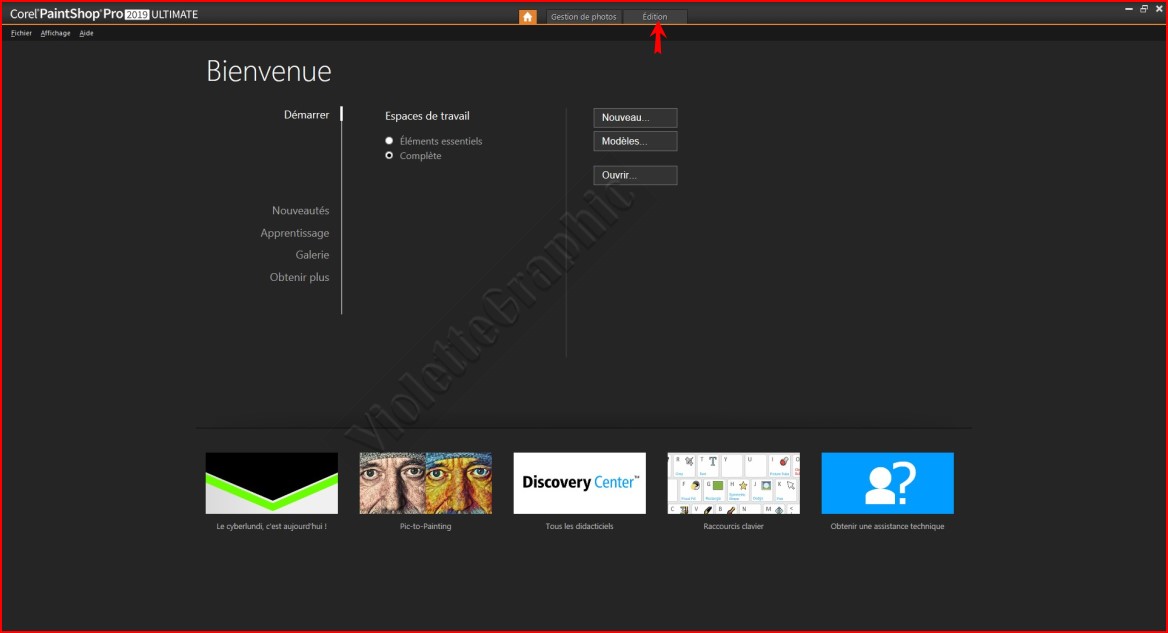Open the Pic-to-Painting thumbnail

pyautogui.click(x=425, y=483)
